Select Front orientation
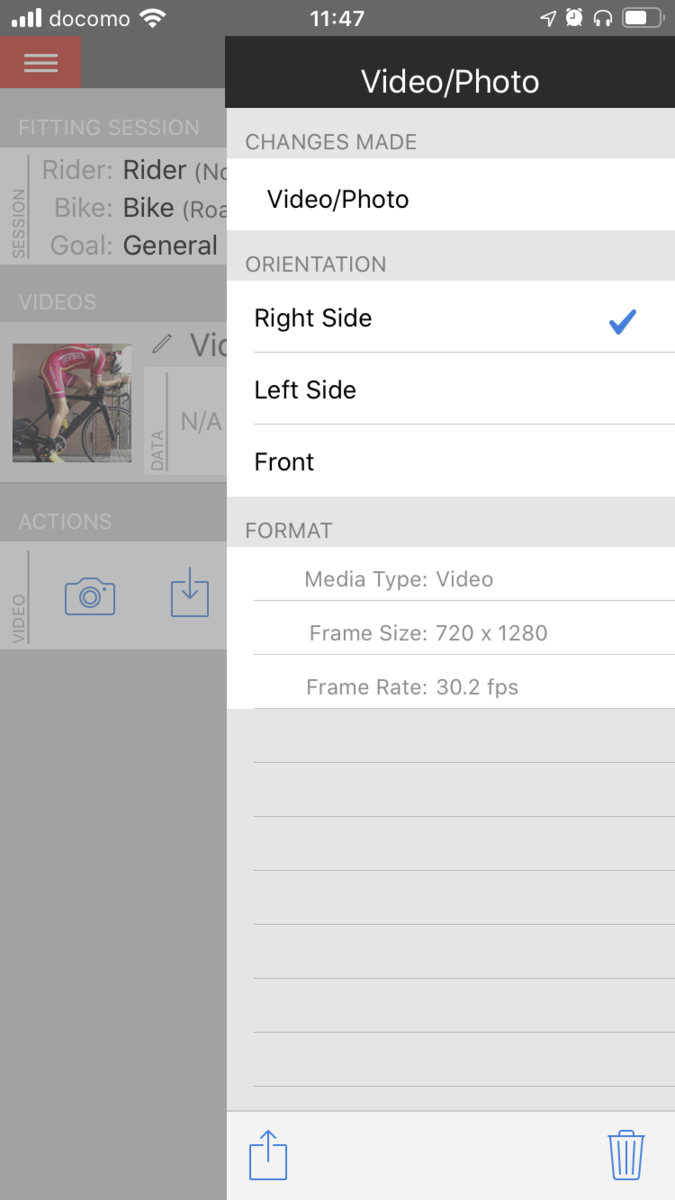675x1200 pixels. [x=284, y=462]
